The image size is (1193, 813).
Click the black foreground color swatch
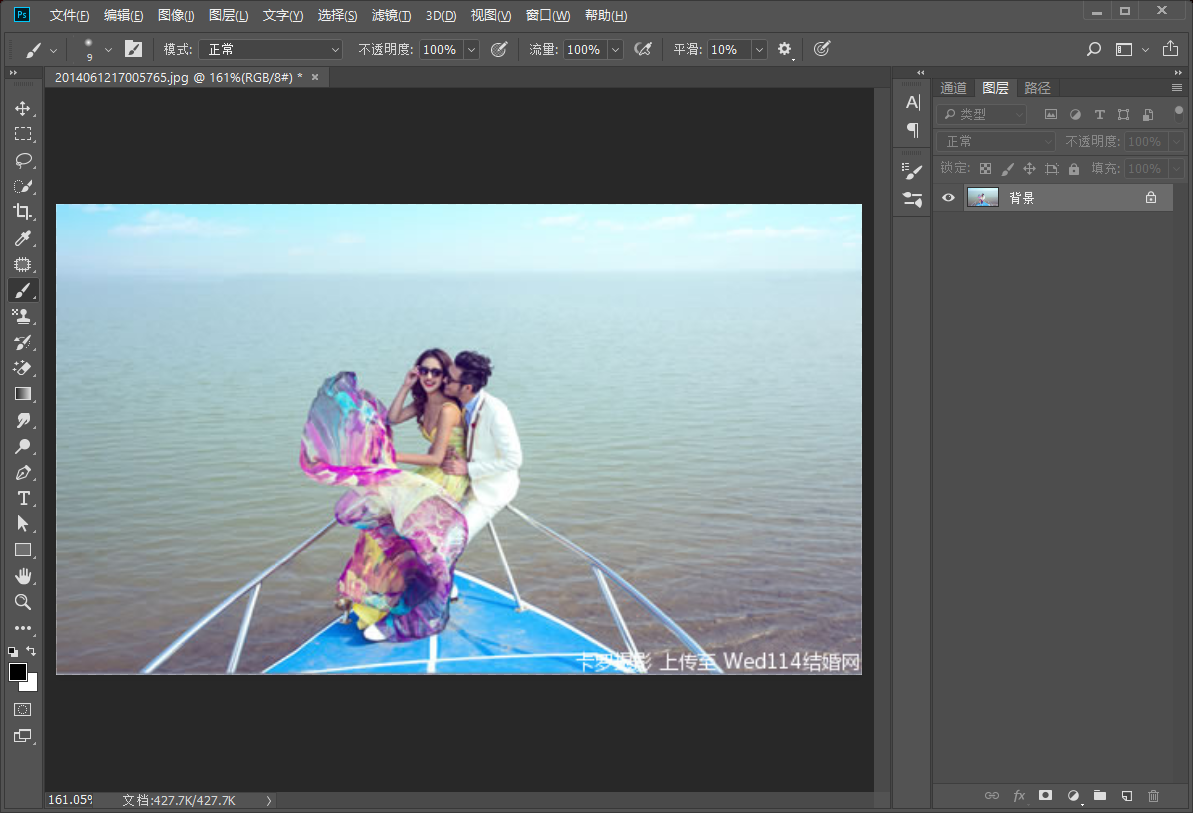[x=18, y=672]
